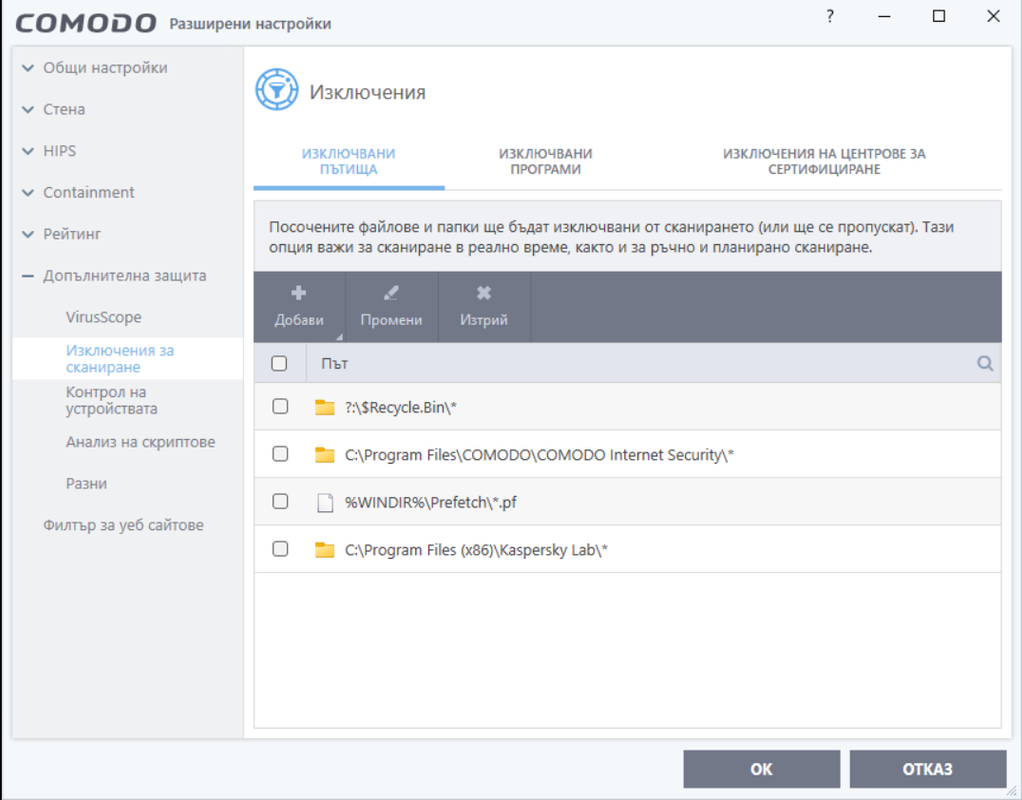The height and width of the screenshot is (800, 1022).
Task: Expand Общи настройки section chevron
Action: click(27, 68)
